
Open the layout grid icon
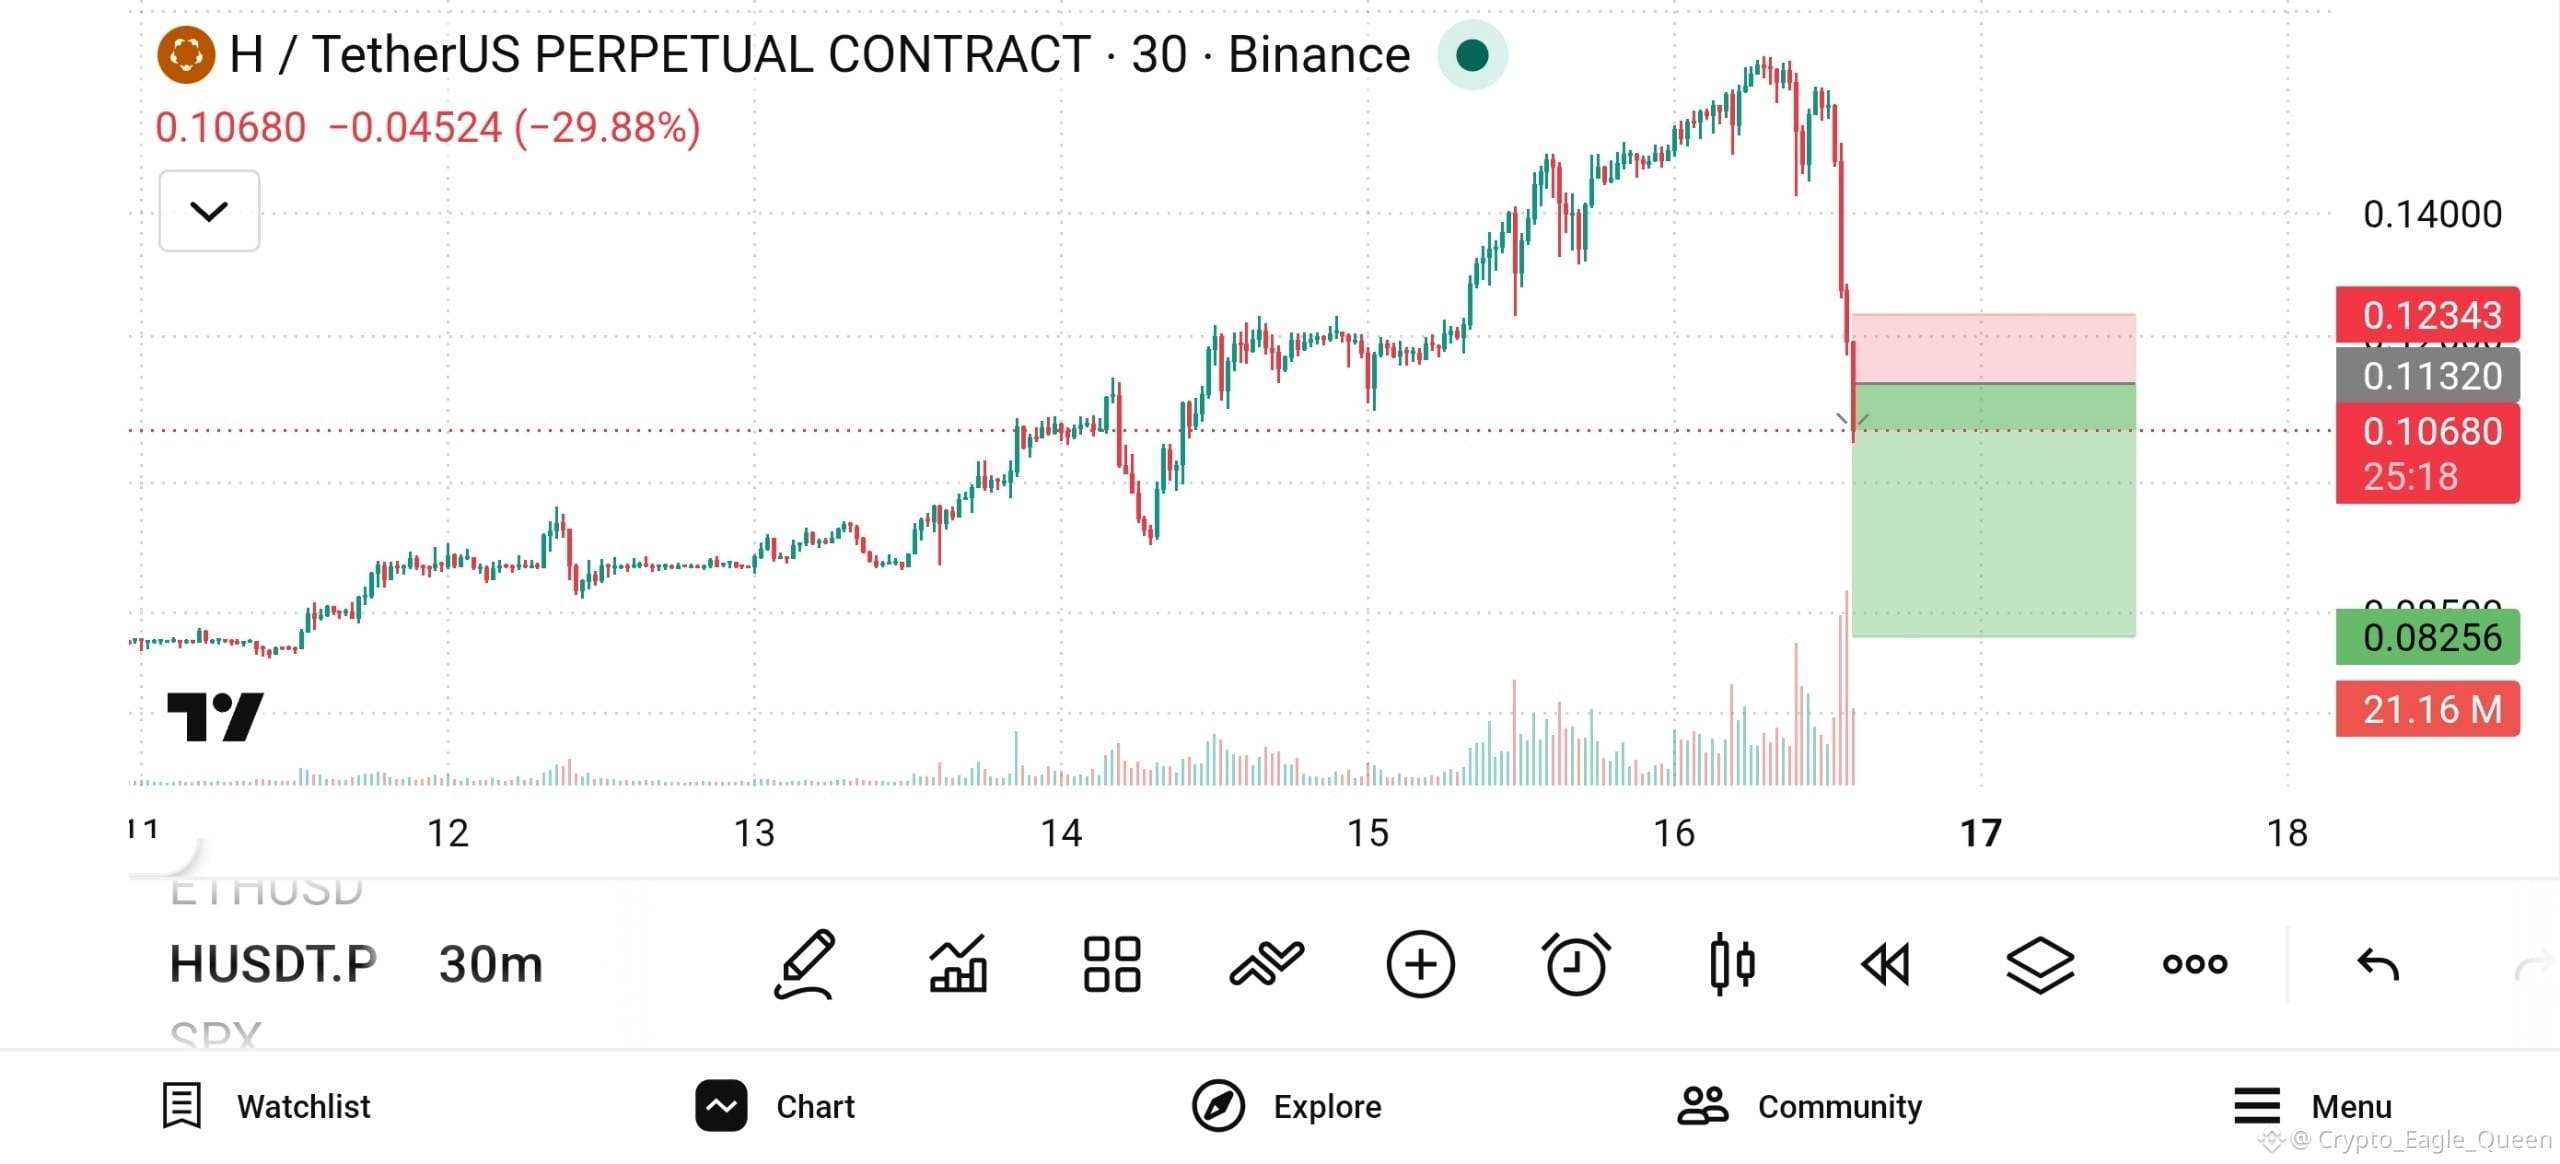1112,964
